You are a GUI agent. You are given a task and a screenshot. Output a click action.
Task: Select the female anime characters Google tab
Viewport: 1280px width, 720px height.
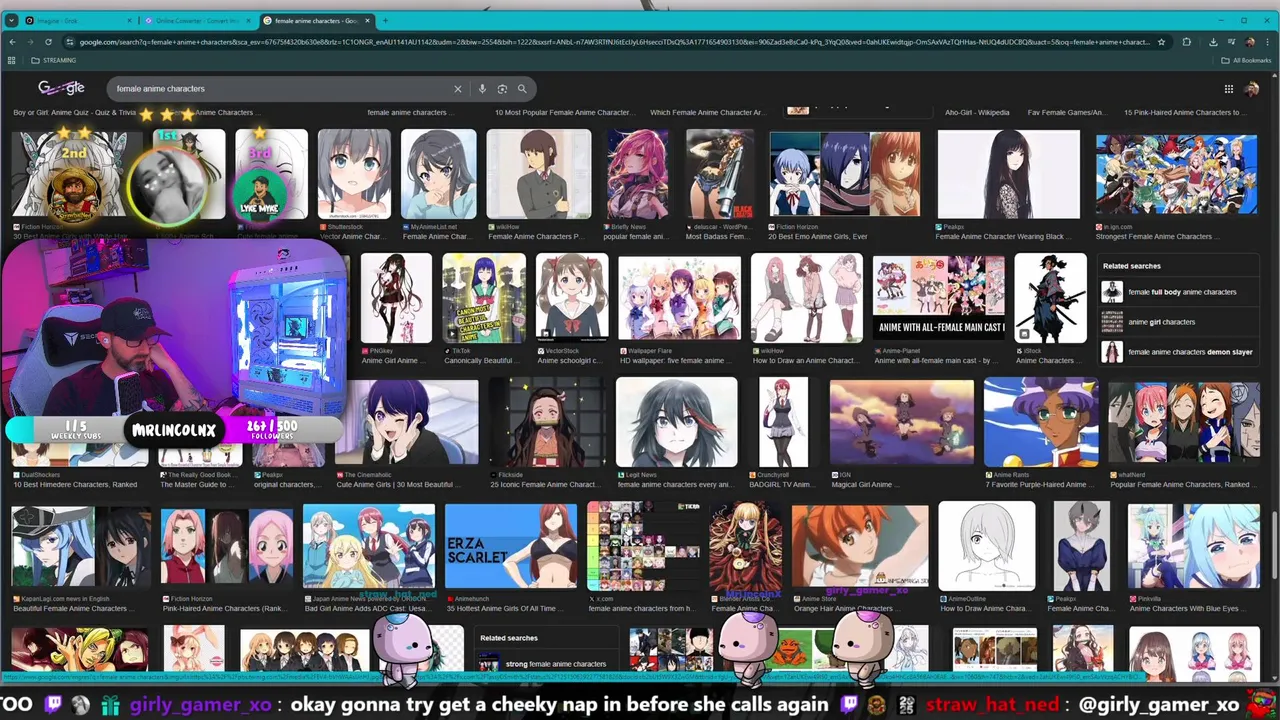coord(316,20)
